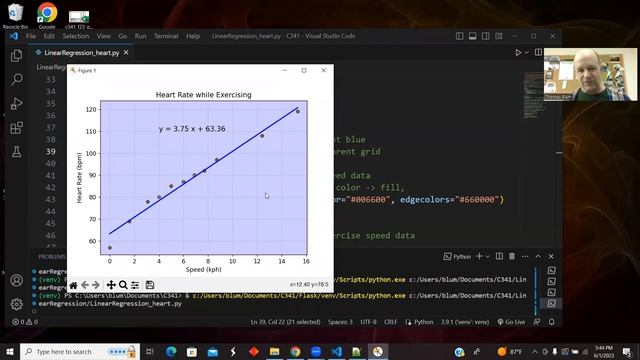This screenshot has width=640, height=360.
Task: Reset plot view with Home icon
Action: click(73, 285)
